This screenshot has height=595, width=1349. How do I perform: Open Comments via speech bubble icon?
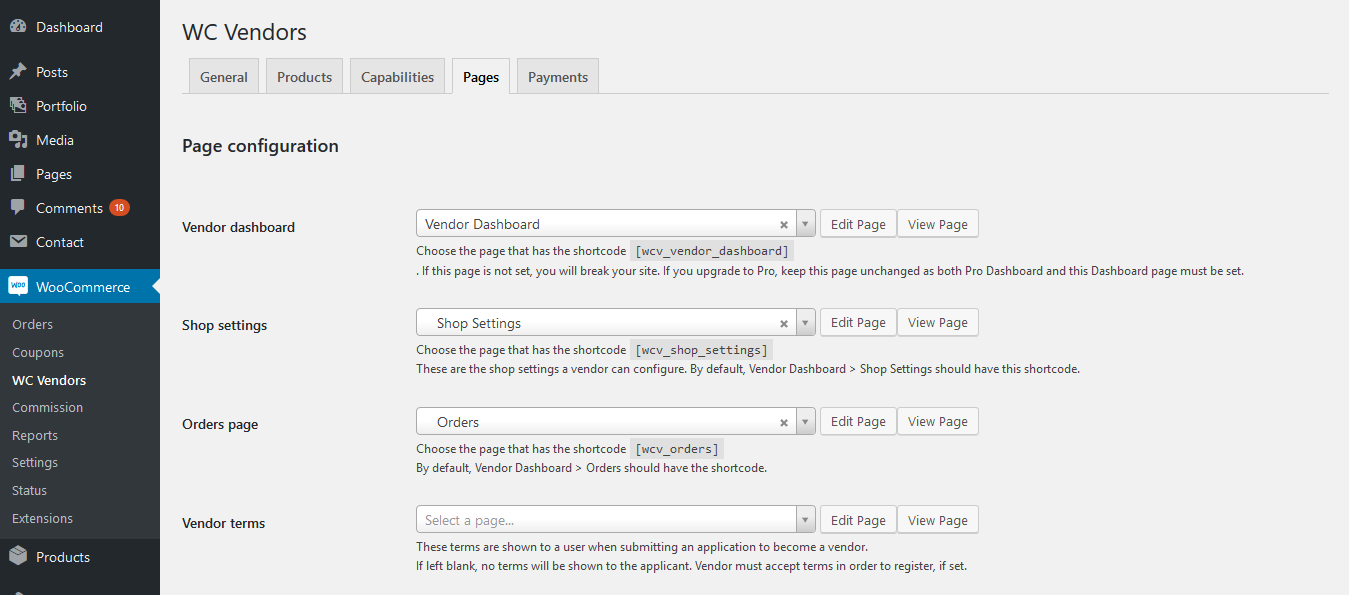[18, 208]
